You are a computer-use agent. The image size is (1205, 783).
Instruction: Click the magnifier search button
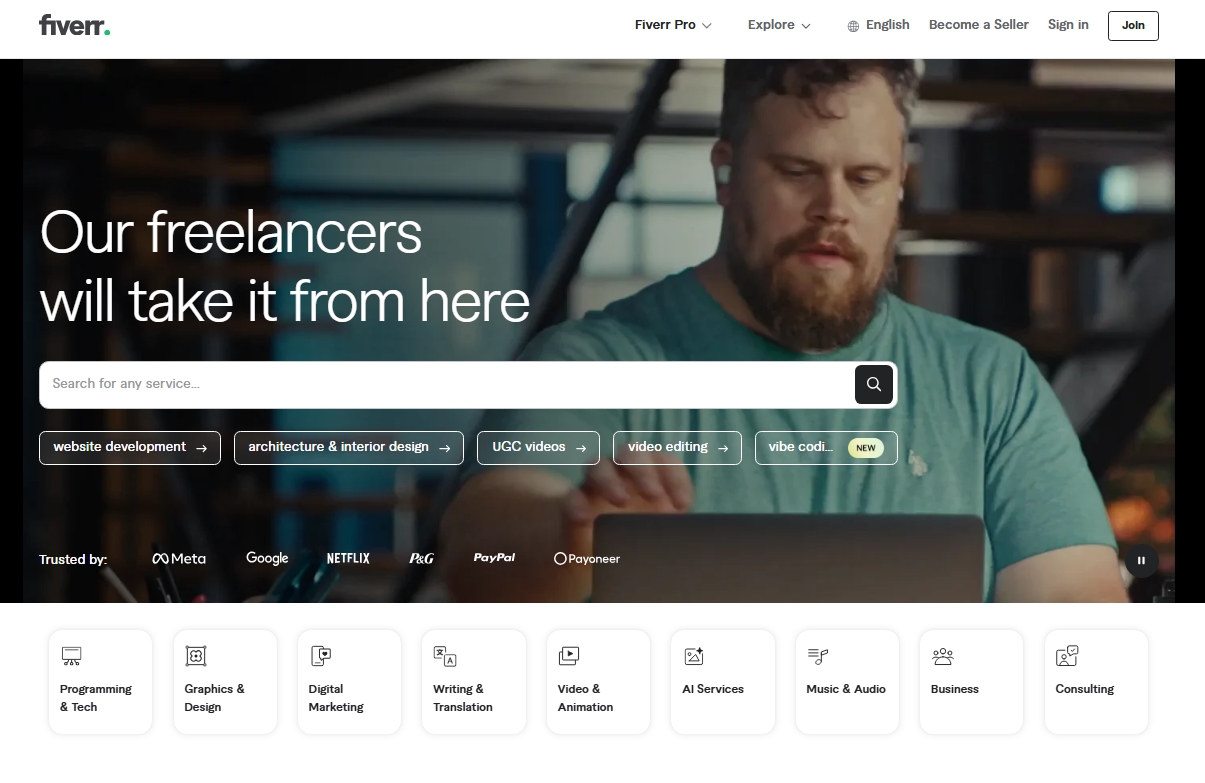[873, 384]
